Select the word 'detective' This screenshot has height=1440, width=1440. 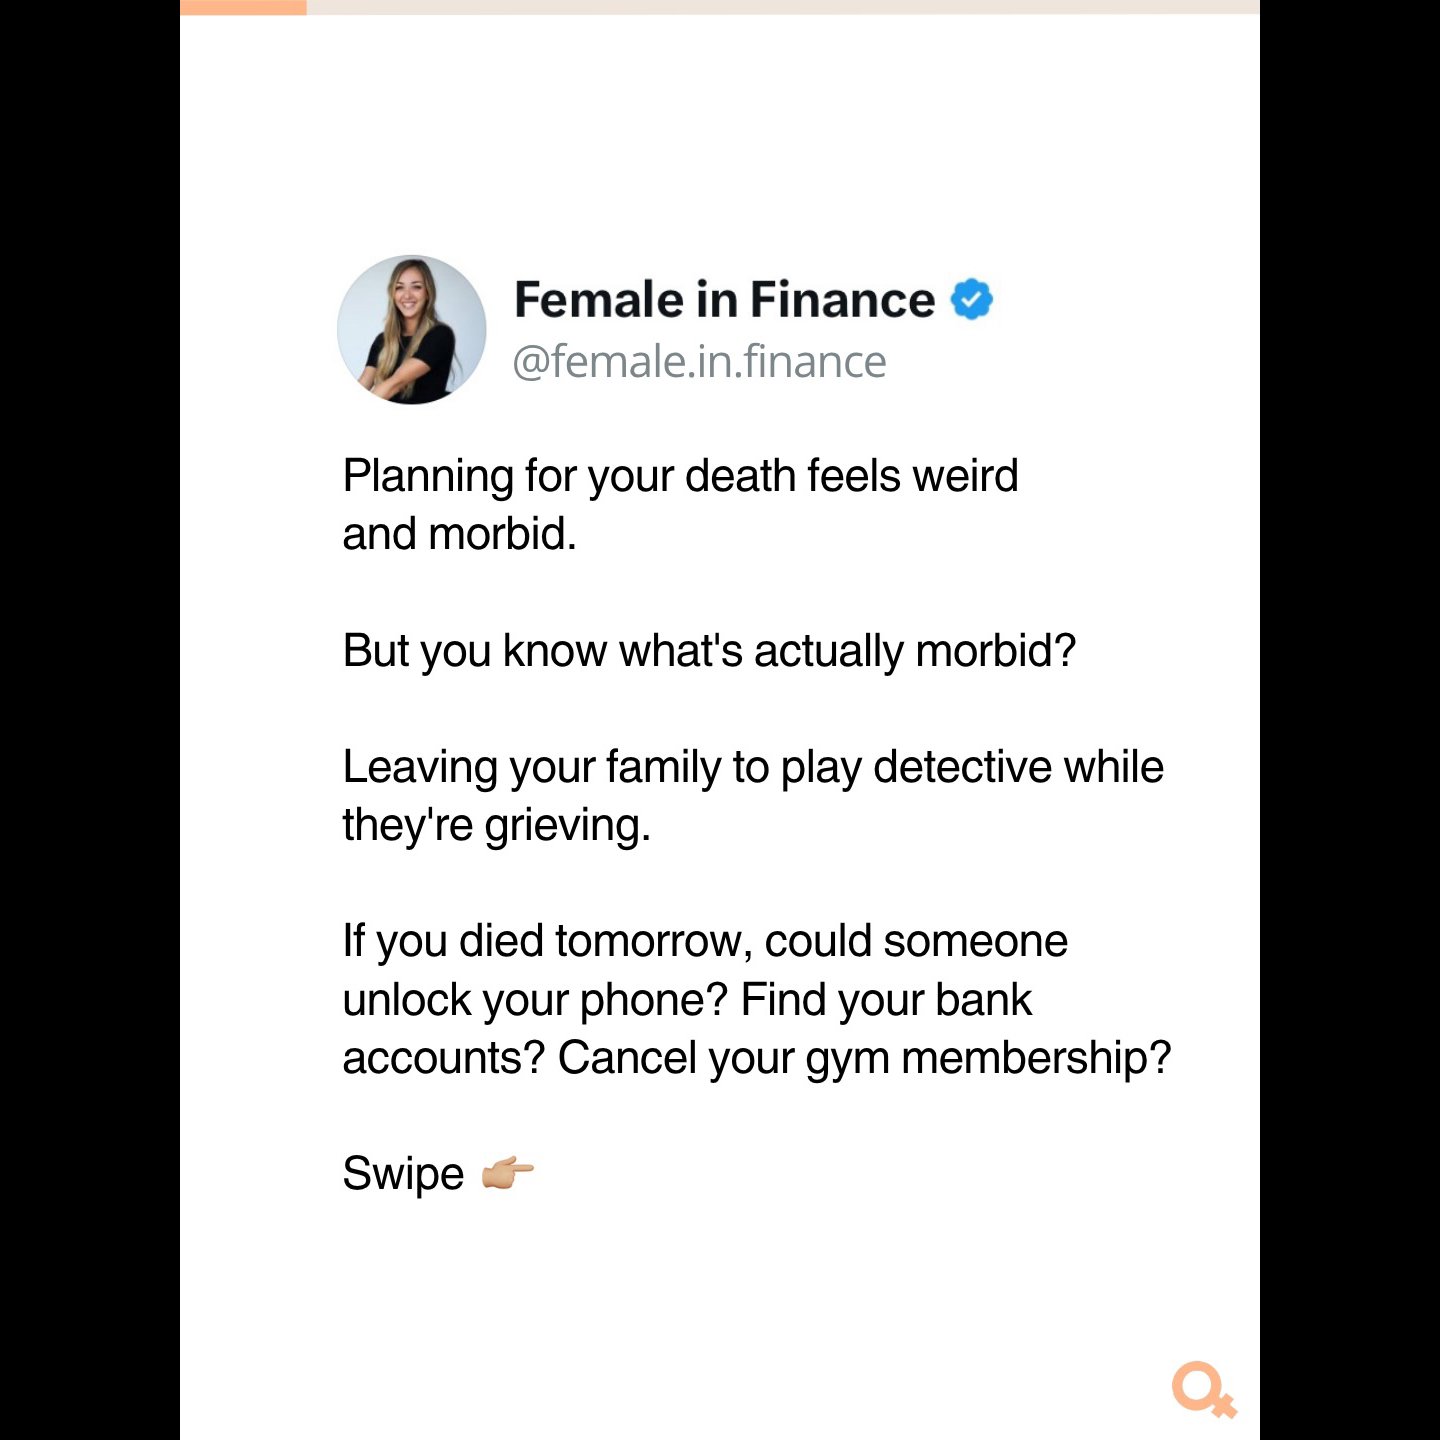pyautogui.click(x=962, y=767)
